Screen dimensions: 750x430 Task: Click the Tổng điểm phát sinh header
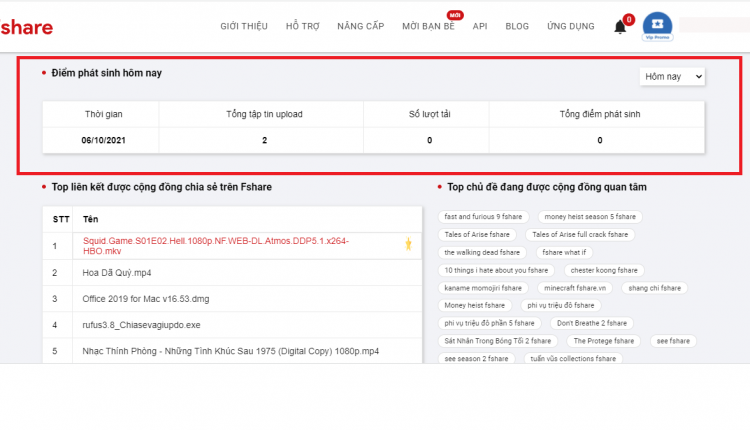pyautogui.click(x=600, y=114)
